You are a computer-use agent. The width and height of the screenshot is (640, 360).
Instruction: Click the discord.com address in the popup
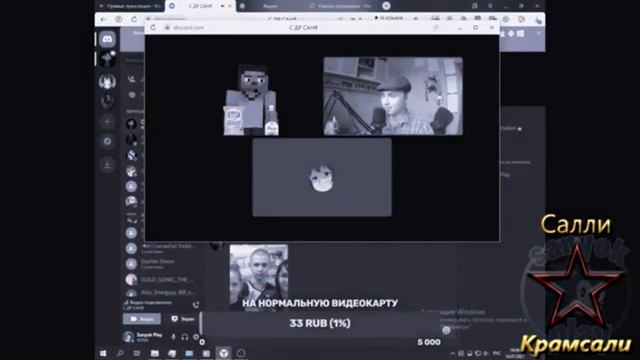[188, 28]
